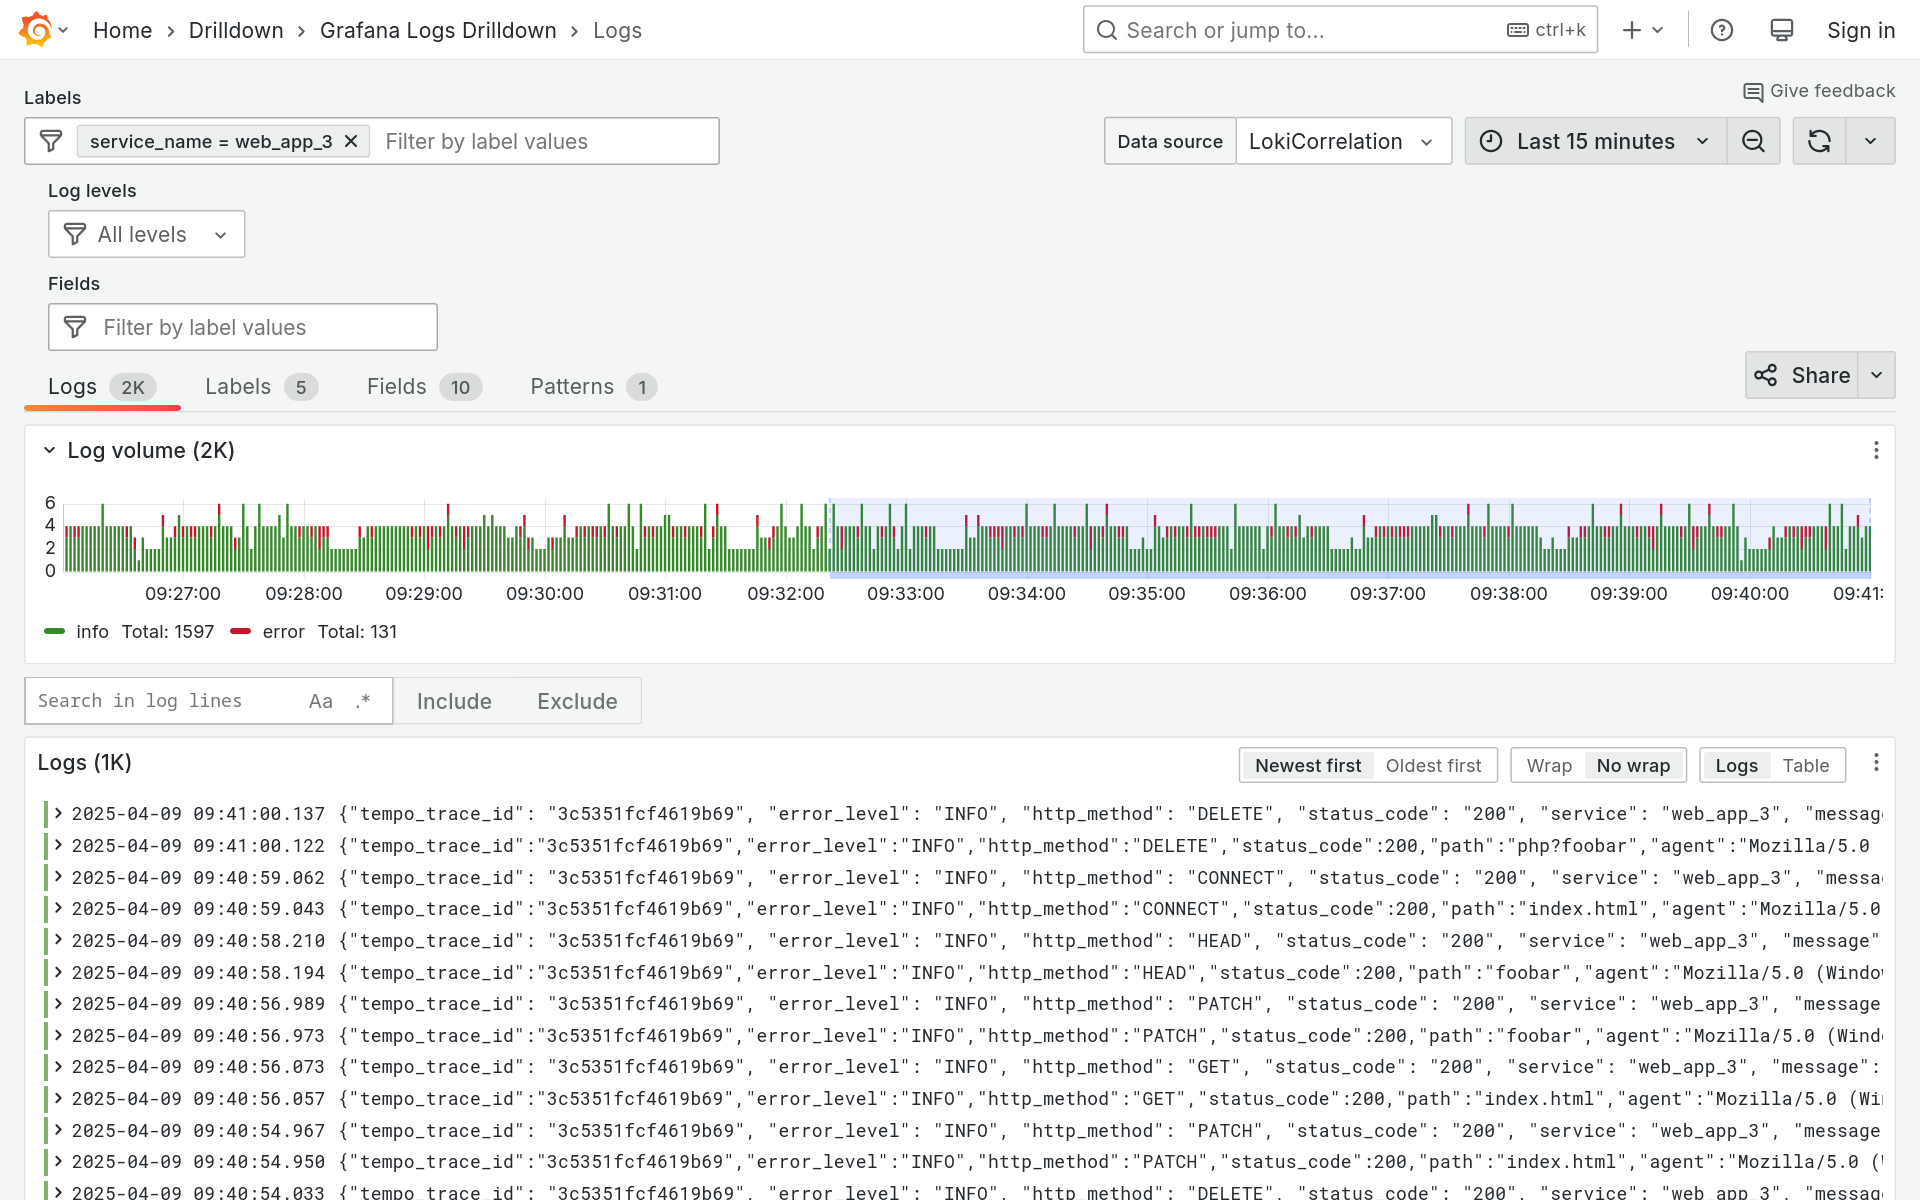Expand the 09:40:54.967 log line
The height and width of the screenshot is (1200, 1920).
point(58,1129)
